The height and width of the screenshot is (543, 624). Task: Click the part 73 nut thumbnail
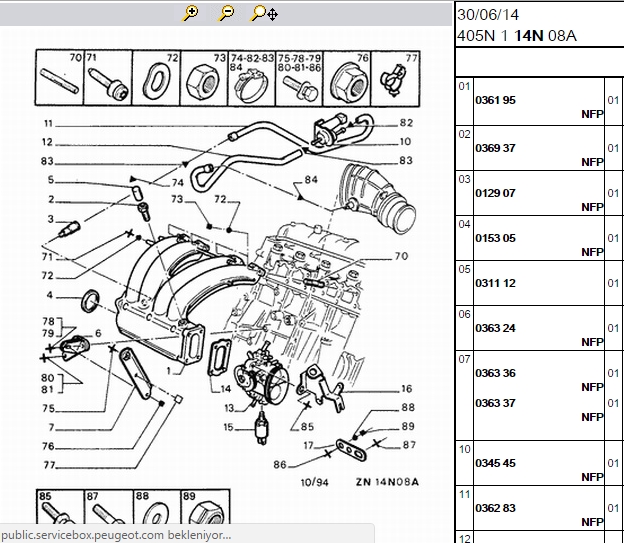click(x=204, y=78)
